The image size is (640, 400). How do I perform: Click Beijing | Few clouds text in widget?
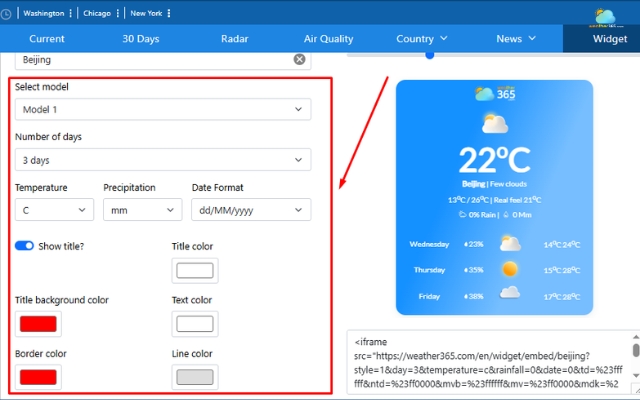494,184
